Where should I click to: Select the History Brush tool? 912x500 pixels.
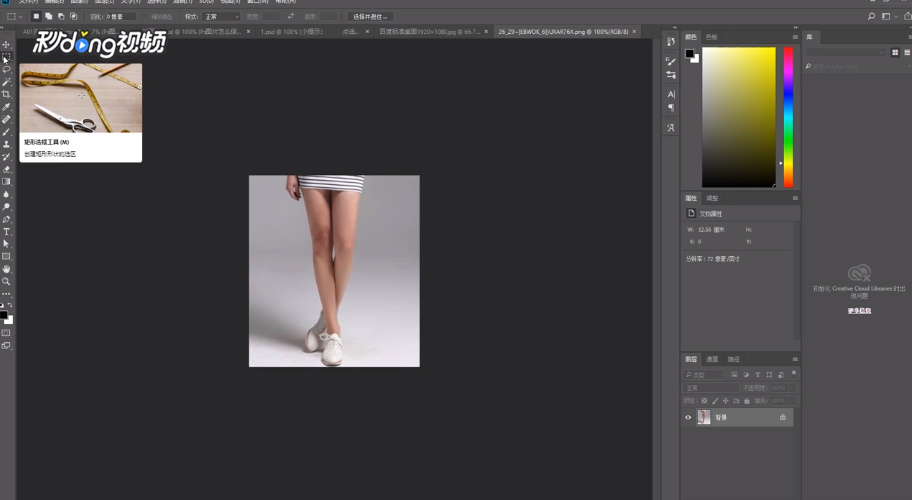(x=6, y=157)
